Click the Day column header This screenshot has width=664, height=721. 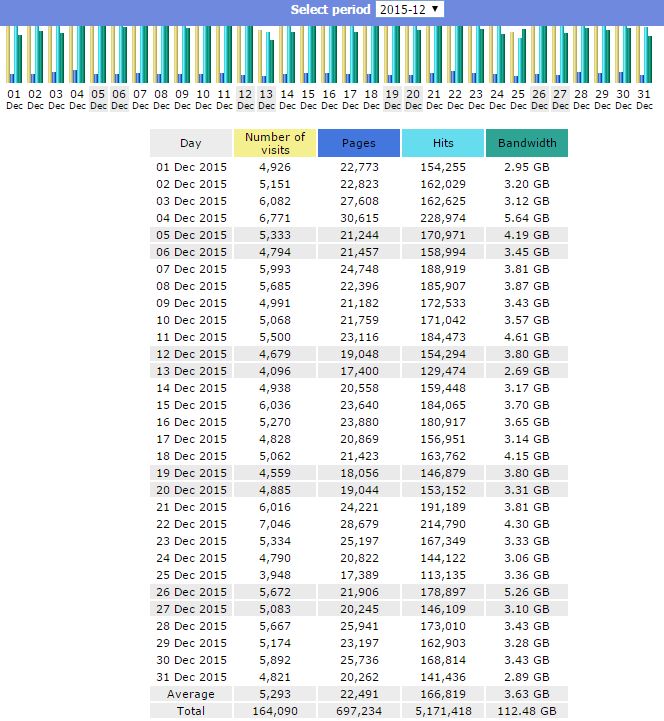pos(191,143)
